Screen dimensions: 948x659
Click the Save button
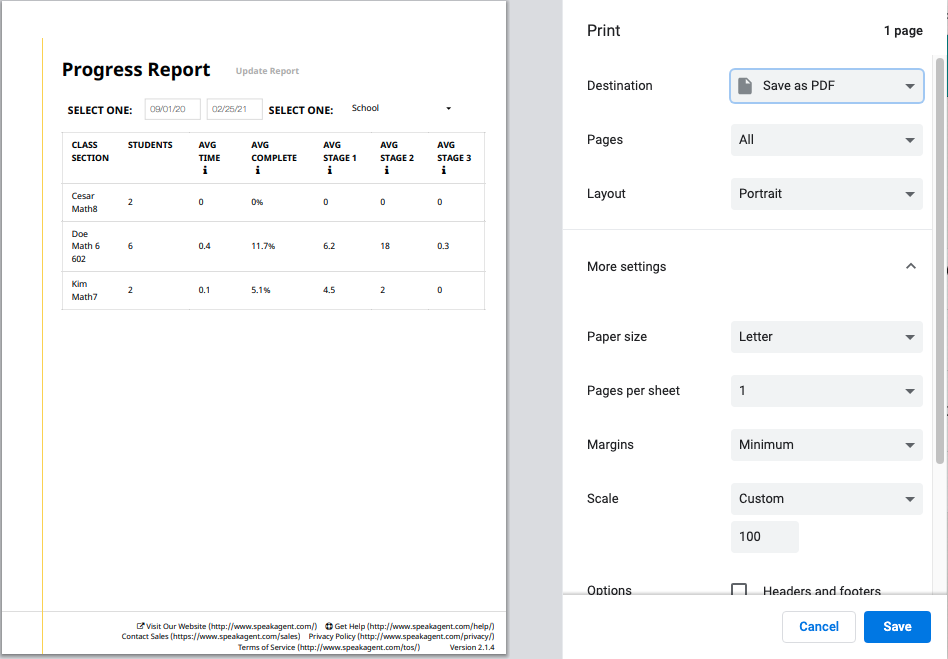897,626
